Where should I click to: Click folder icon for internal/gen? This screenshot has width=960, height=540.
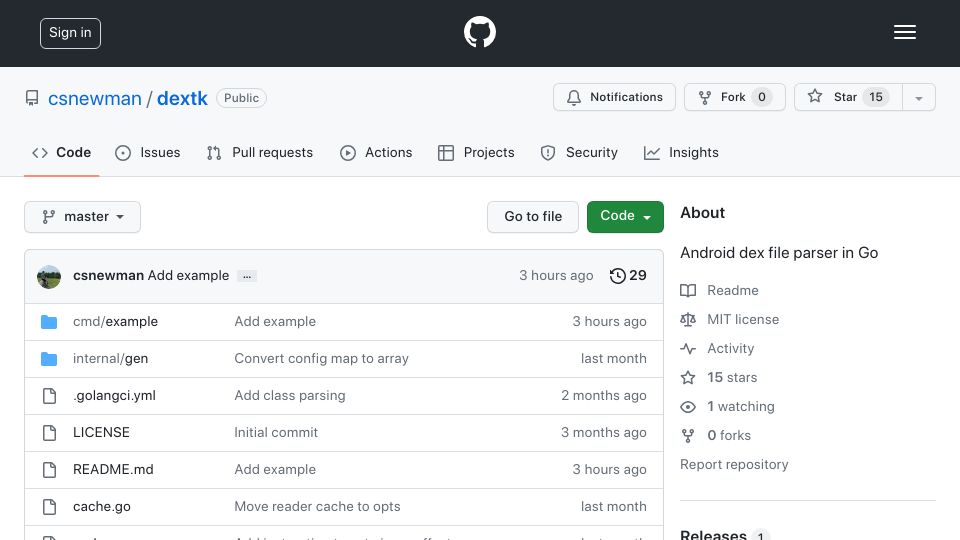(x=49, y=359)
